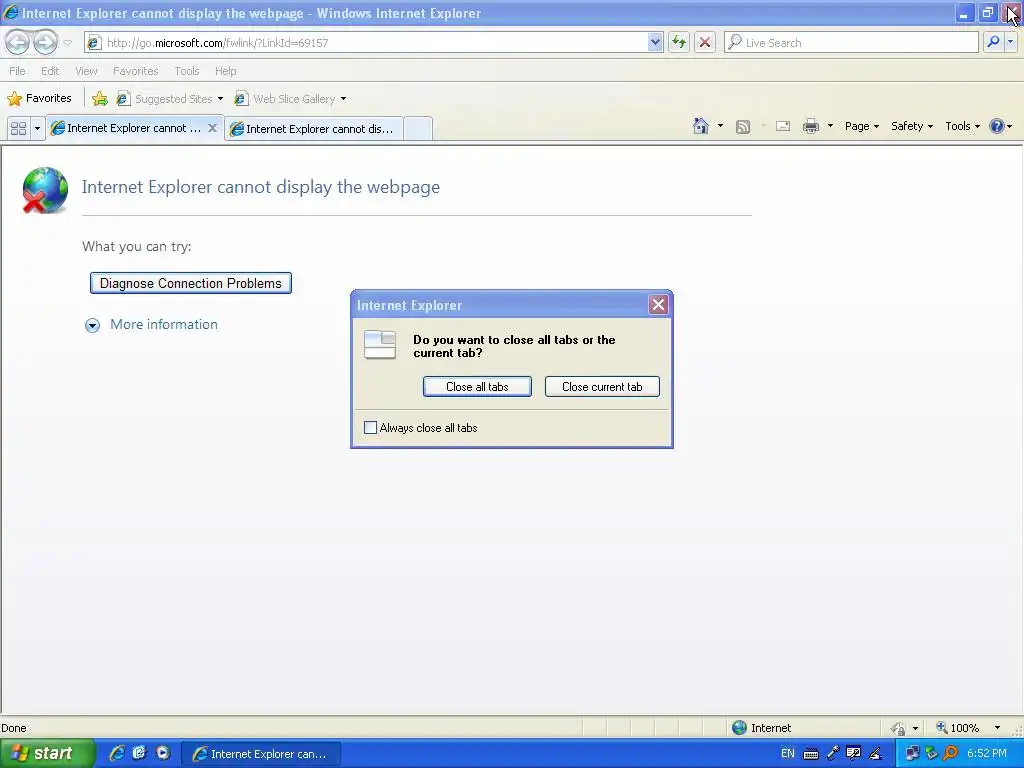Click the green Refresh icon

[679, 42]
